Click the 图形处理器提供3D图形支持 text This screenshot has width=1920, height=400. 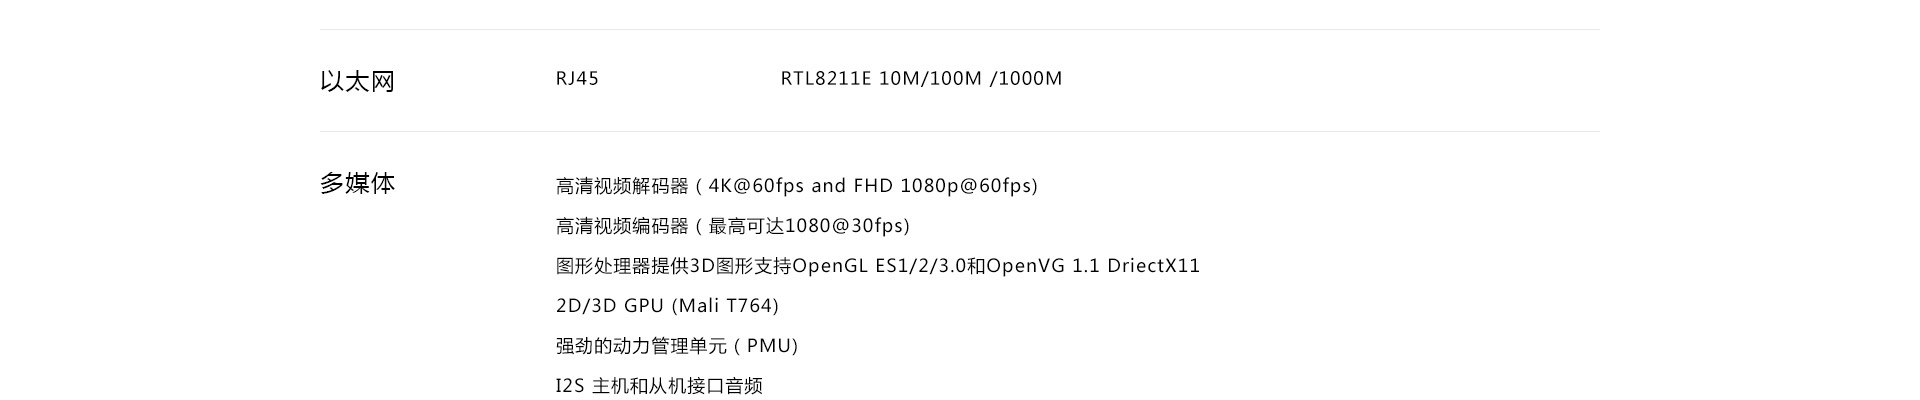(x=673, y=266)
